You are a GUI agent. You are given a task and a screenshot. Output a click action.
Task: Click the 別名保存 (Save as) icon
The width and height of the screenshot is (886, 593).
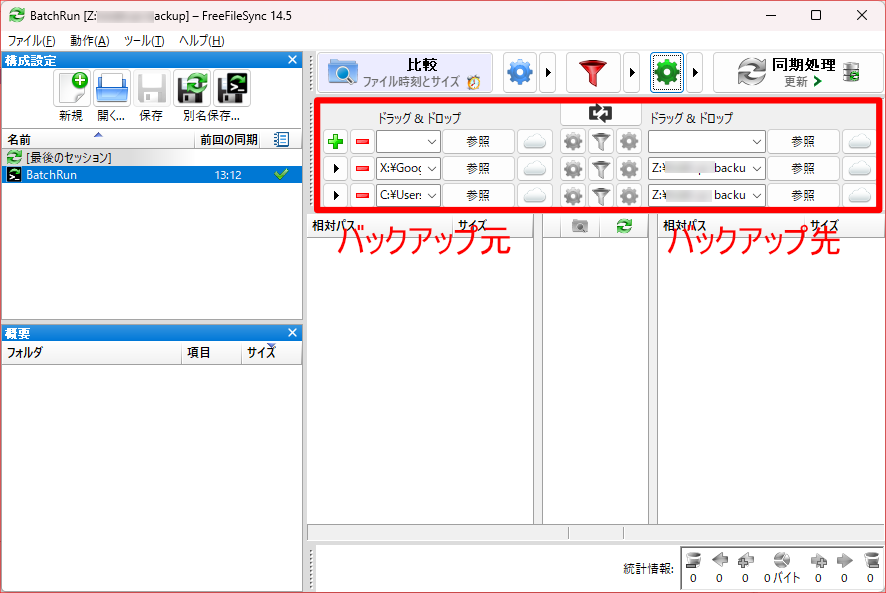point(191,90)
